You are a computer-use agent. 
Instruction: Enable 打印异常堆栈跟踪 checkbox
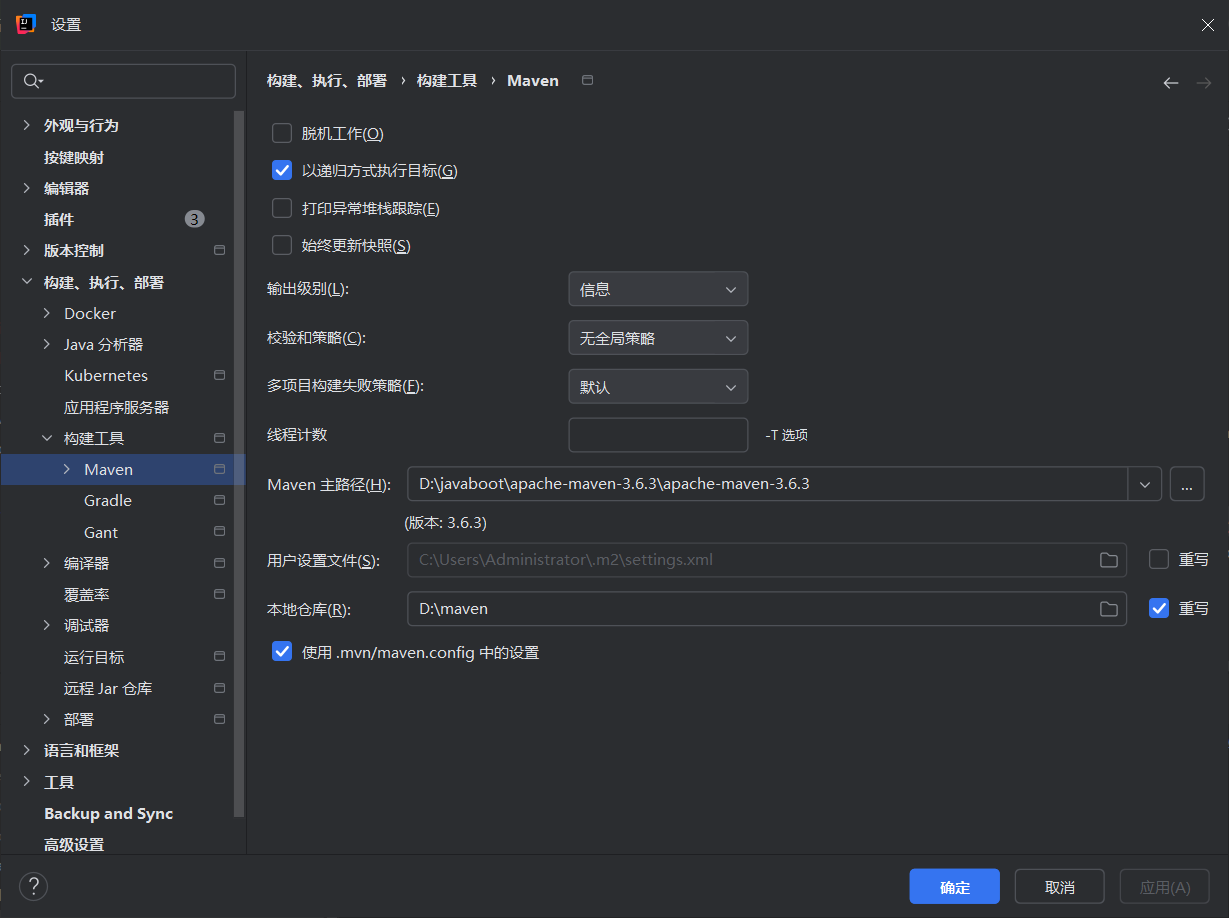point(282,208)
